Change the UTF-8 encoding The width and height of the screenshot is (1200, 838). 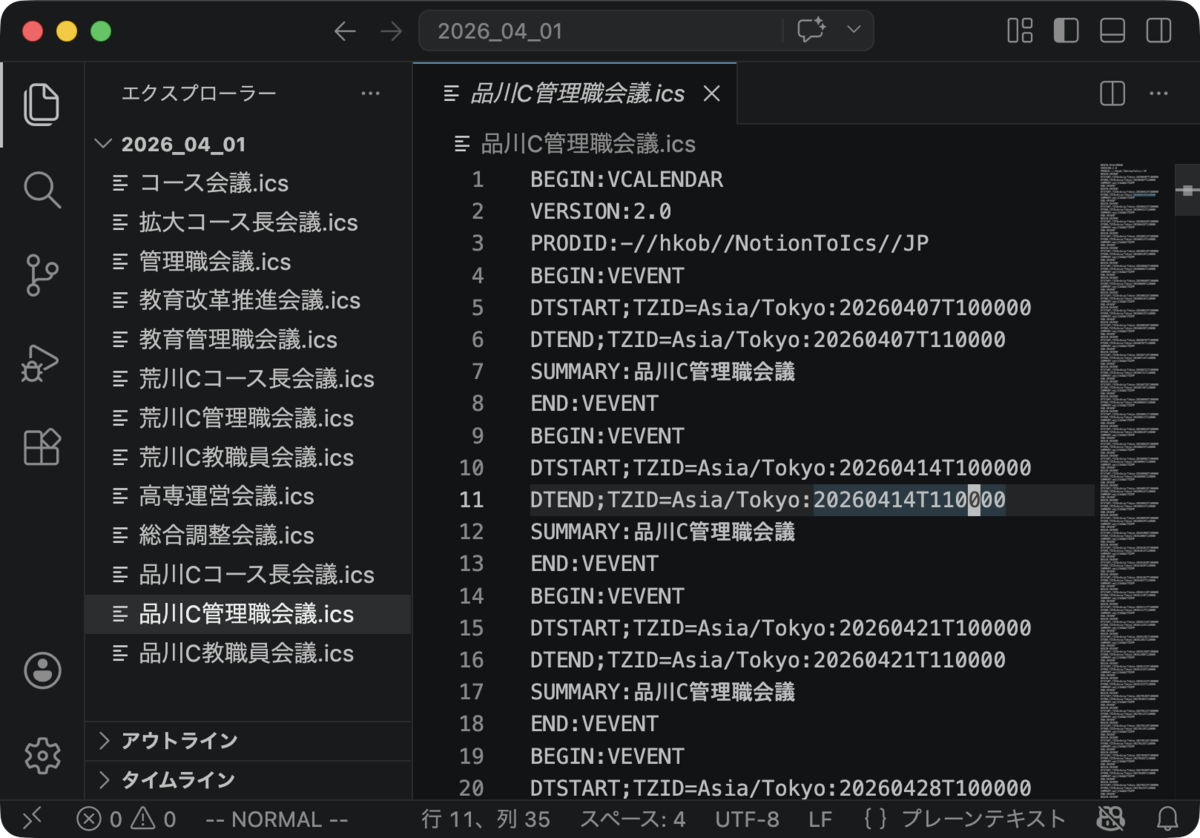coord(747,819)
